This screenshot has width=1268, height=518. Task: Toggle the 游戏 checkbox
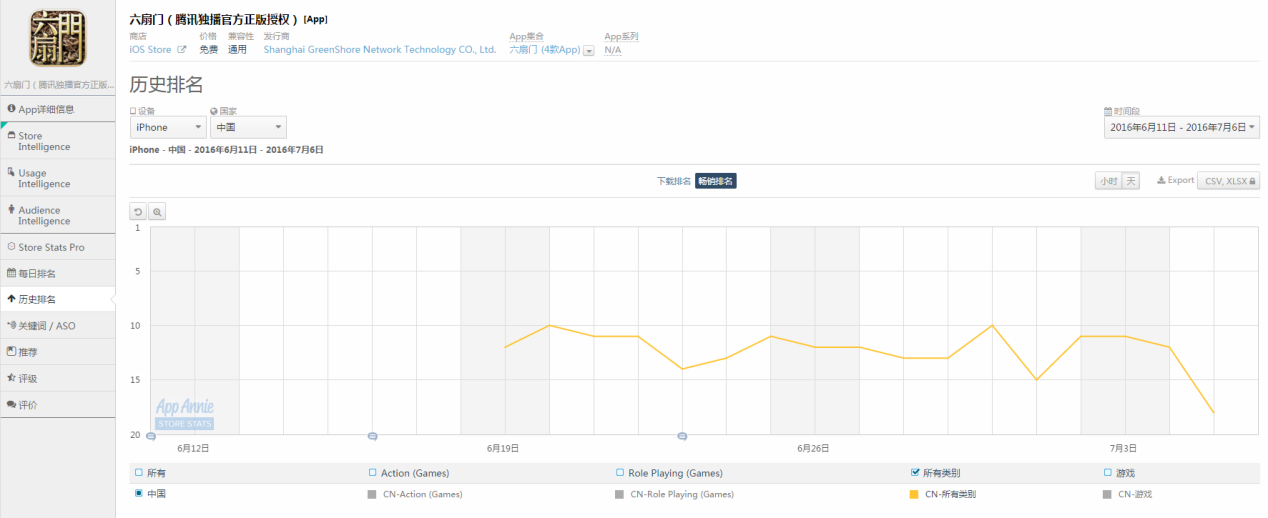click(1107, 473)
